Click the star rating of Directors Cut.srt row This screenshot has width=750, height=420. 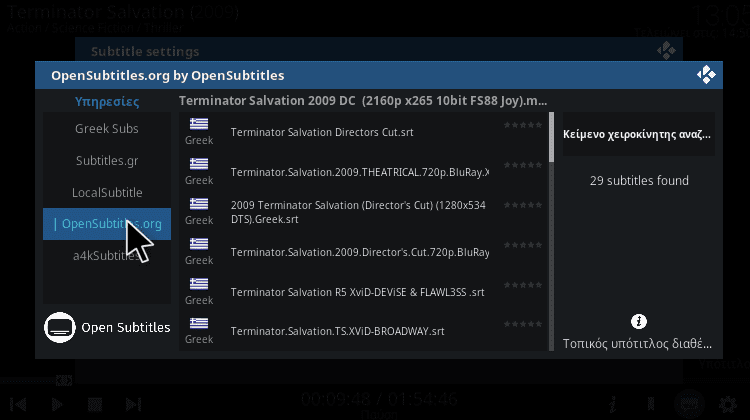pyautogui.click(x=523, y=125)
